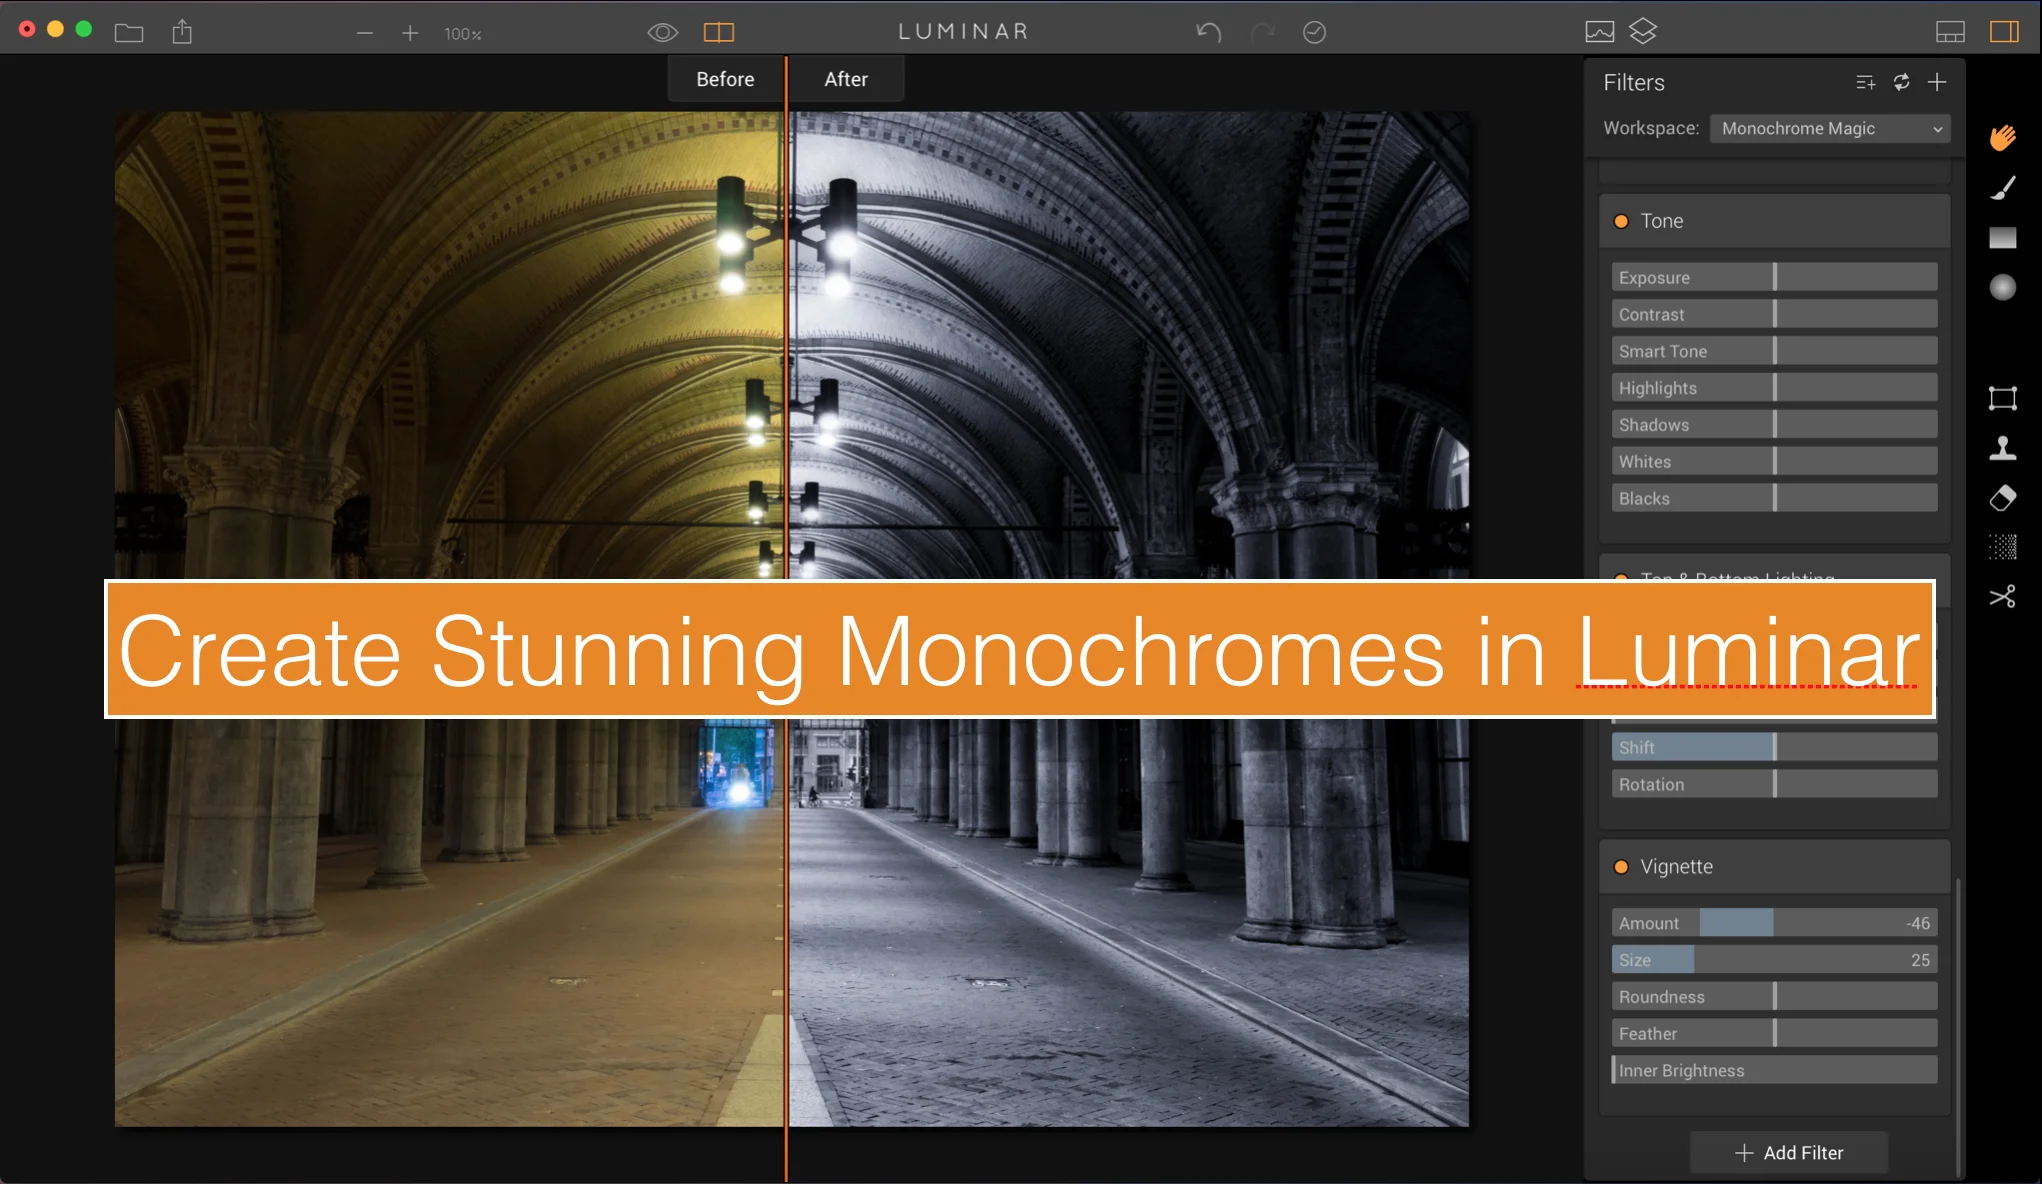The image size is (2042, 1184).
Task: Open the Workspace Monochrome Magic dropdown
Action: pyautogui.click(x=1829, y=128)
